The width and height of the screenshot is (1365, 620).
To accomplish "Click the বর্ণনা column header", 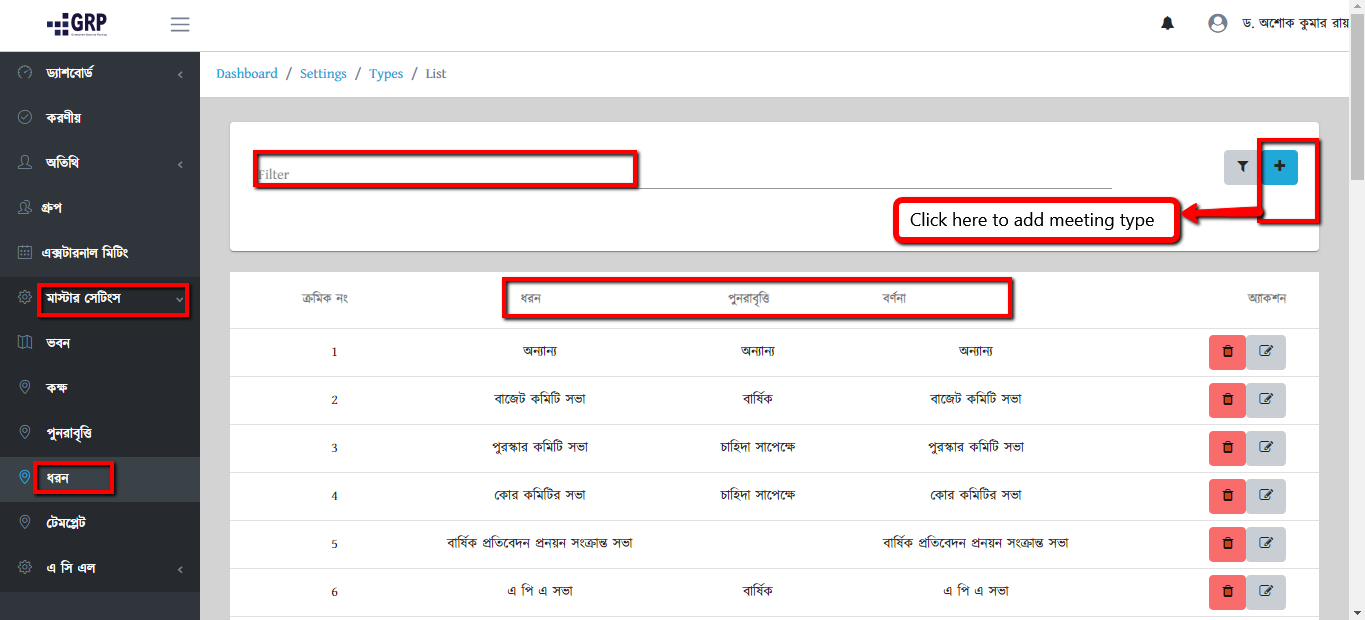I will tap(894, 298).
